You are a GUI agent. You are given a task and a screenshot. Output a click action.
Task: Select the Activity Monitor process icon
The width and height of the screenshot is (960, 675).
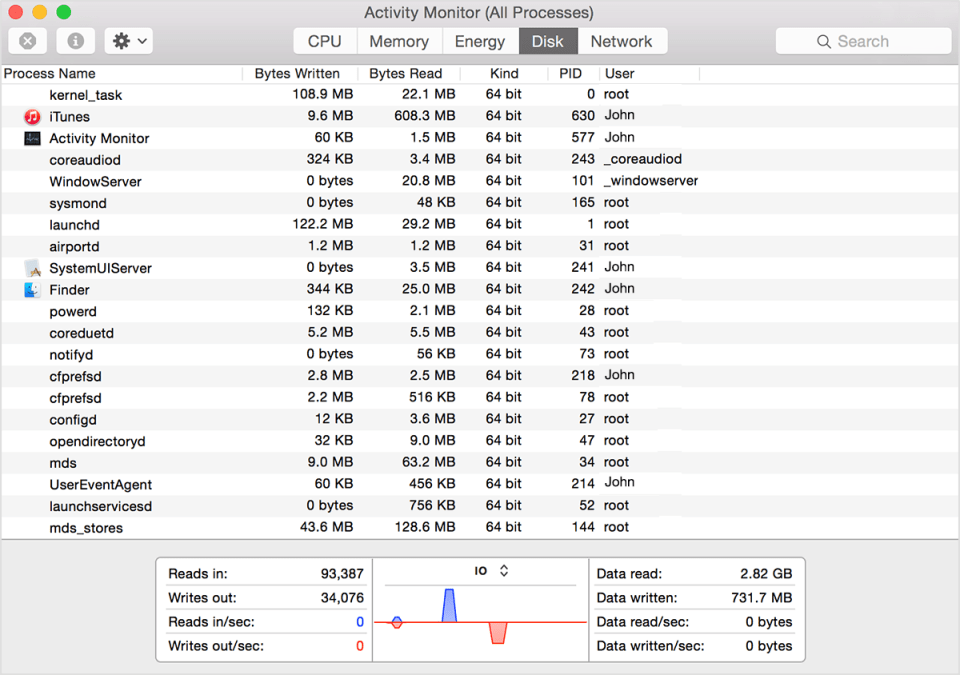30,137
